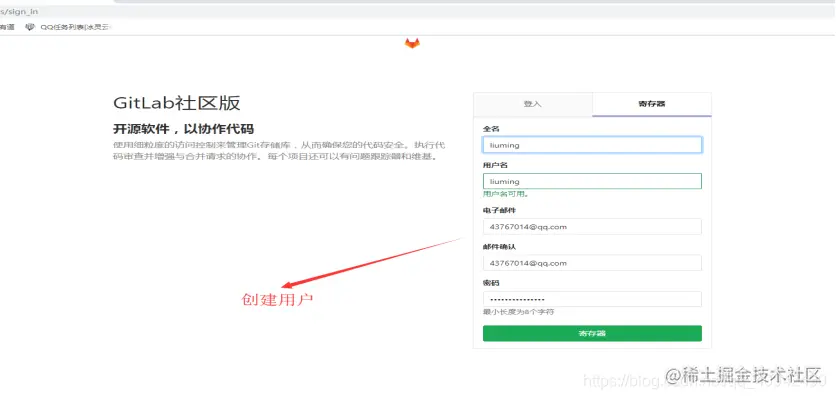Click the browser address bar URL
This screenshot has width=836, height=399.
click(19, 11)
